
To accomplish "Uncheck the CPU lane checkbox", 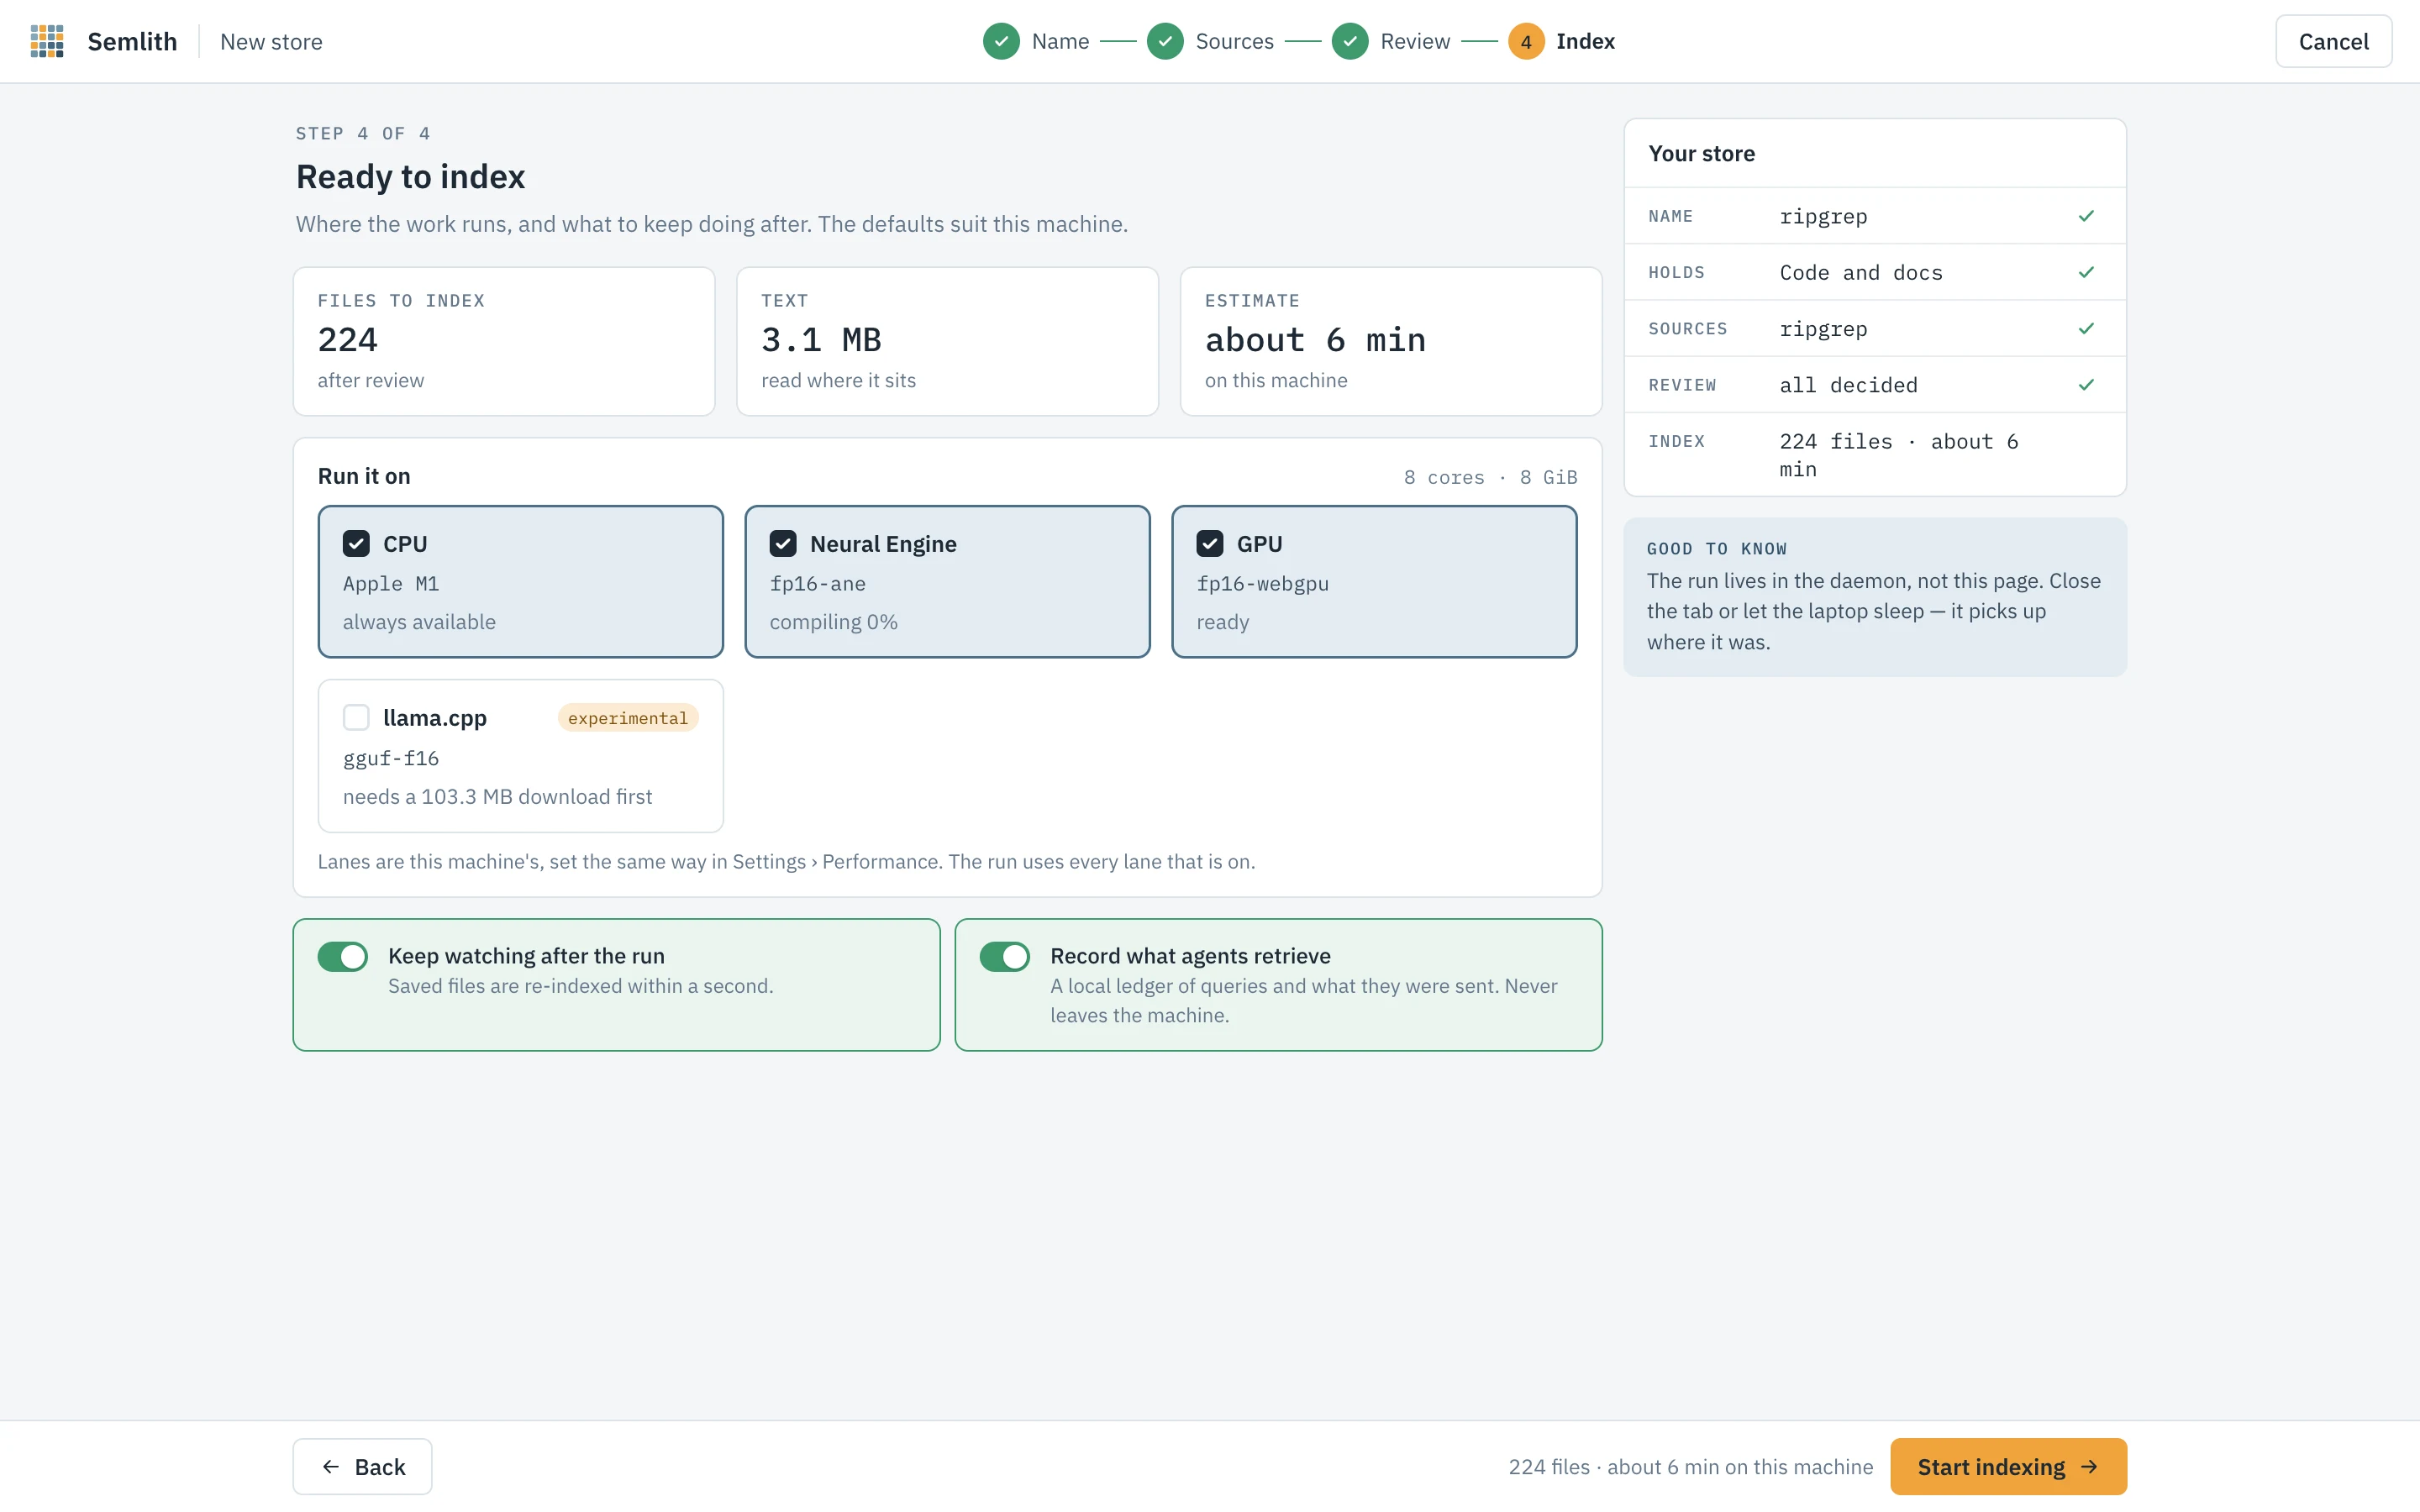I will 356,544.
